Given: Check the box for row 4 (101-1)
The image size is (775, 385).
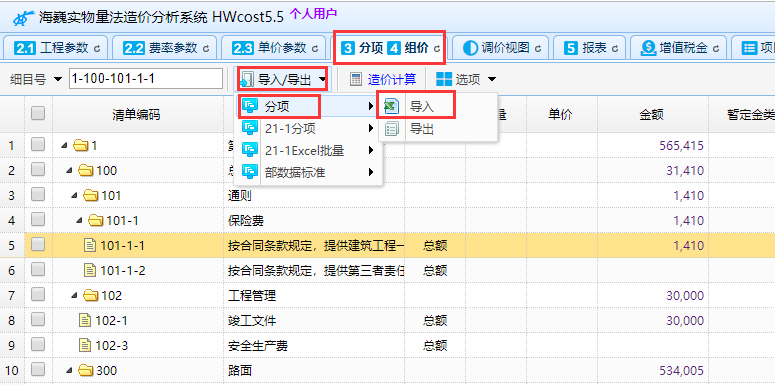Looking at the screenshot, I should pyautogui.click(x=38, y=219).
